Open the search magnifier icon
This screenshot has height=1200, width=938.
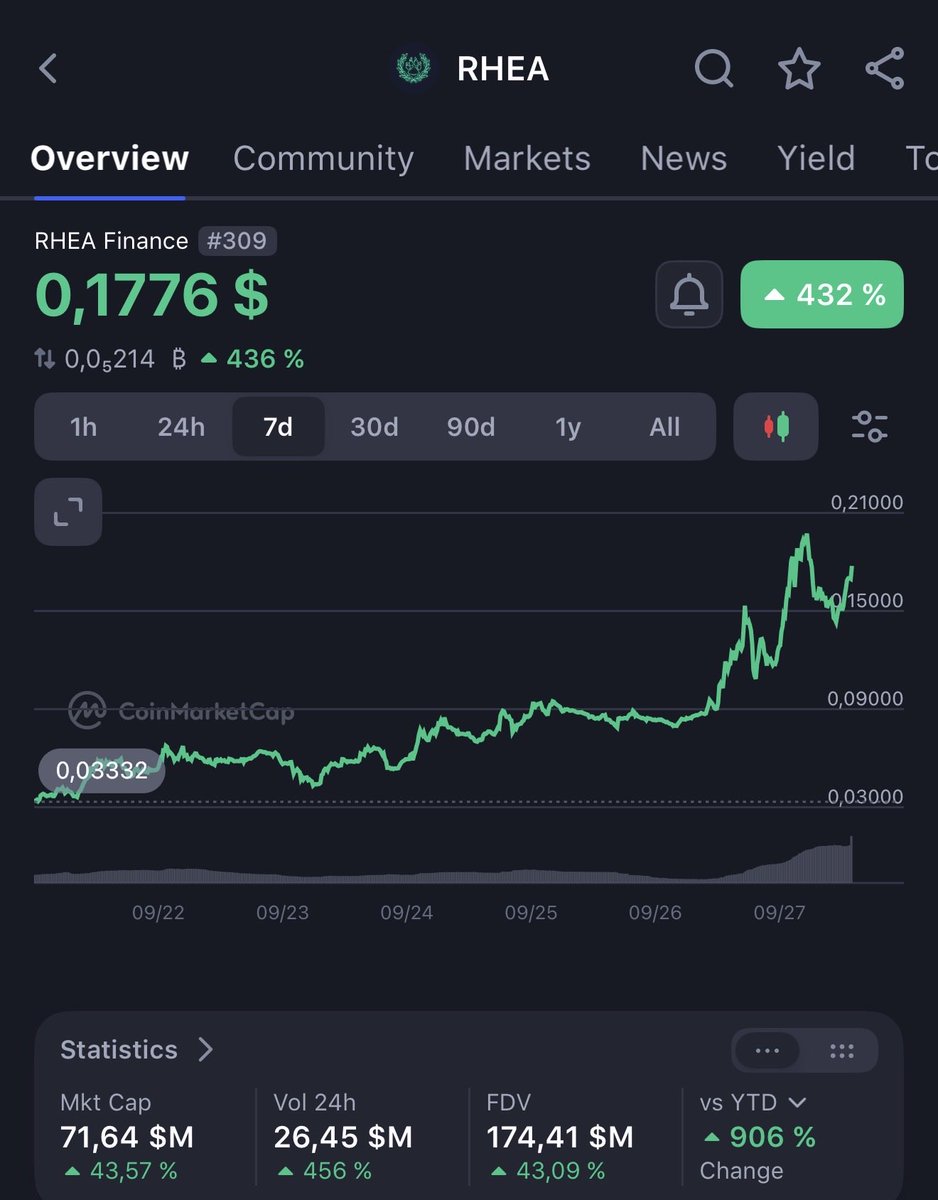[714, 69]
